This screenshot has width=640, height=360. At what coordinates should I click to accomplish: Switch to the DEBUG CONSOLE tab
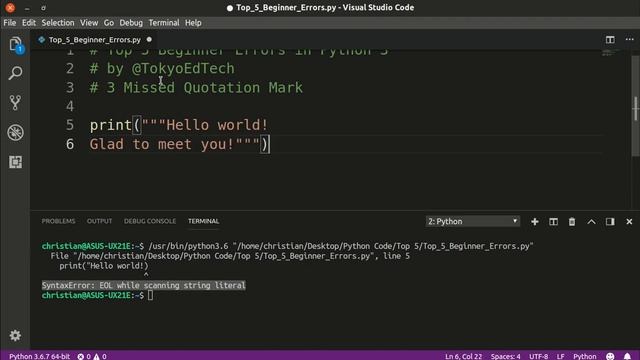(150, 221)
